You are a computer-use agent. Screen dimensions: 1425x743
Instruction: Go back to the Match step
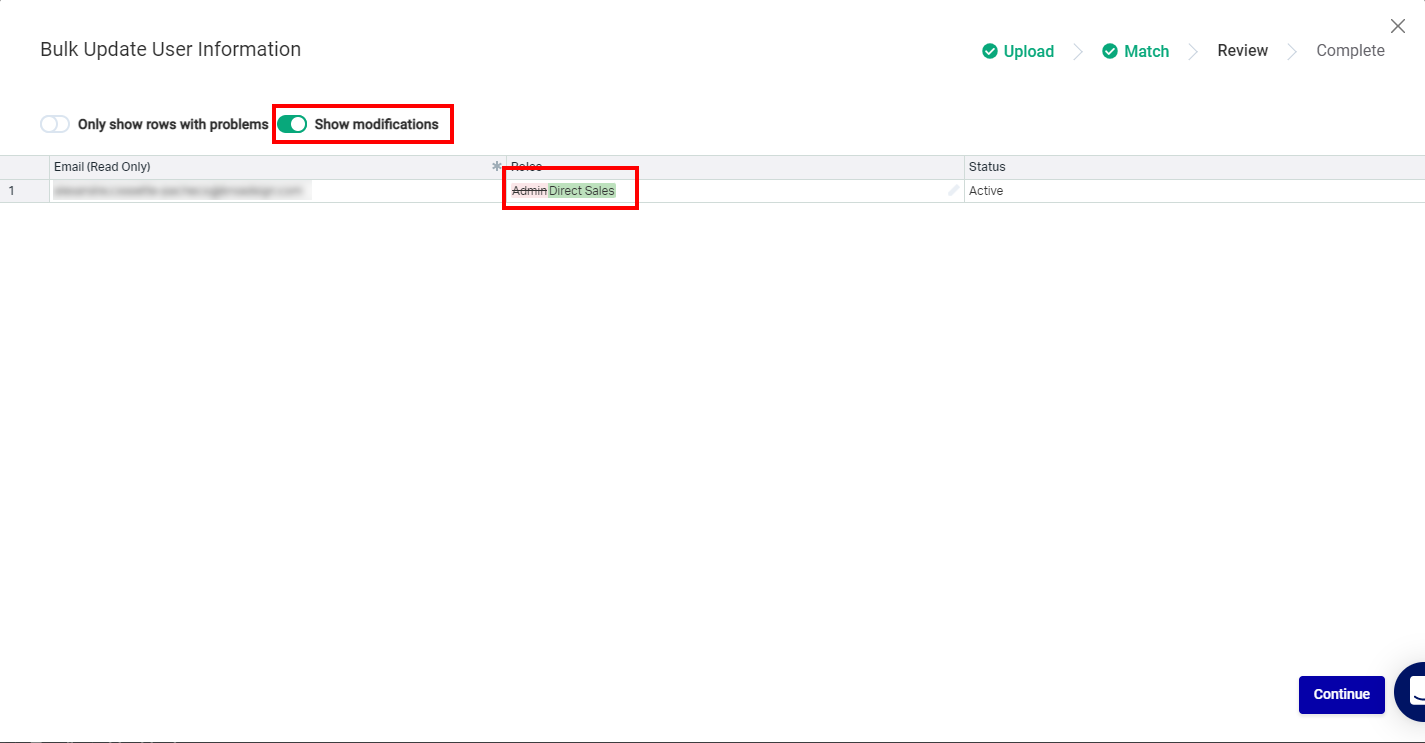1146,51
